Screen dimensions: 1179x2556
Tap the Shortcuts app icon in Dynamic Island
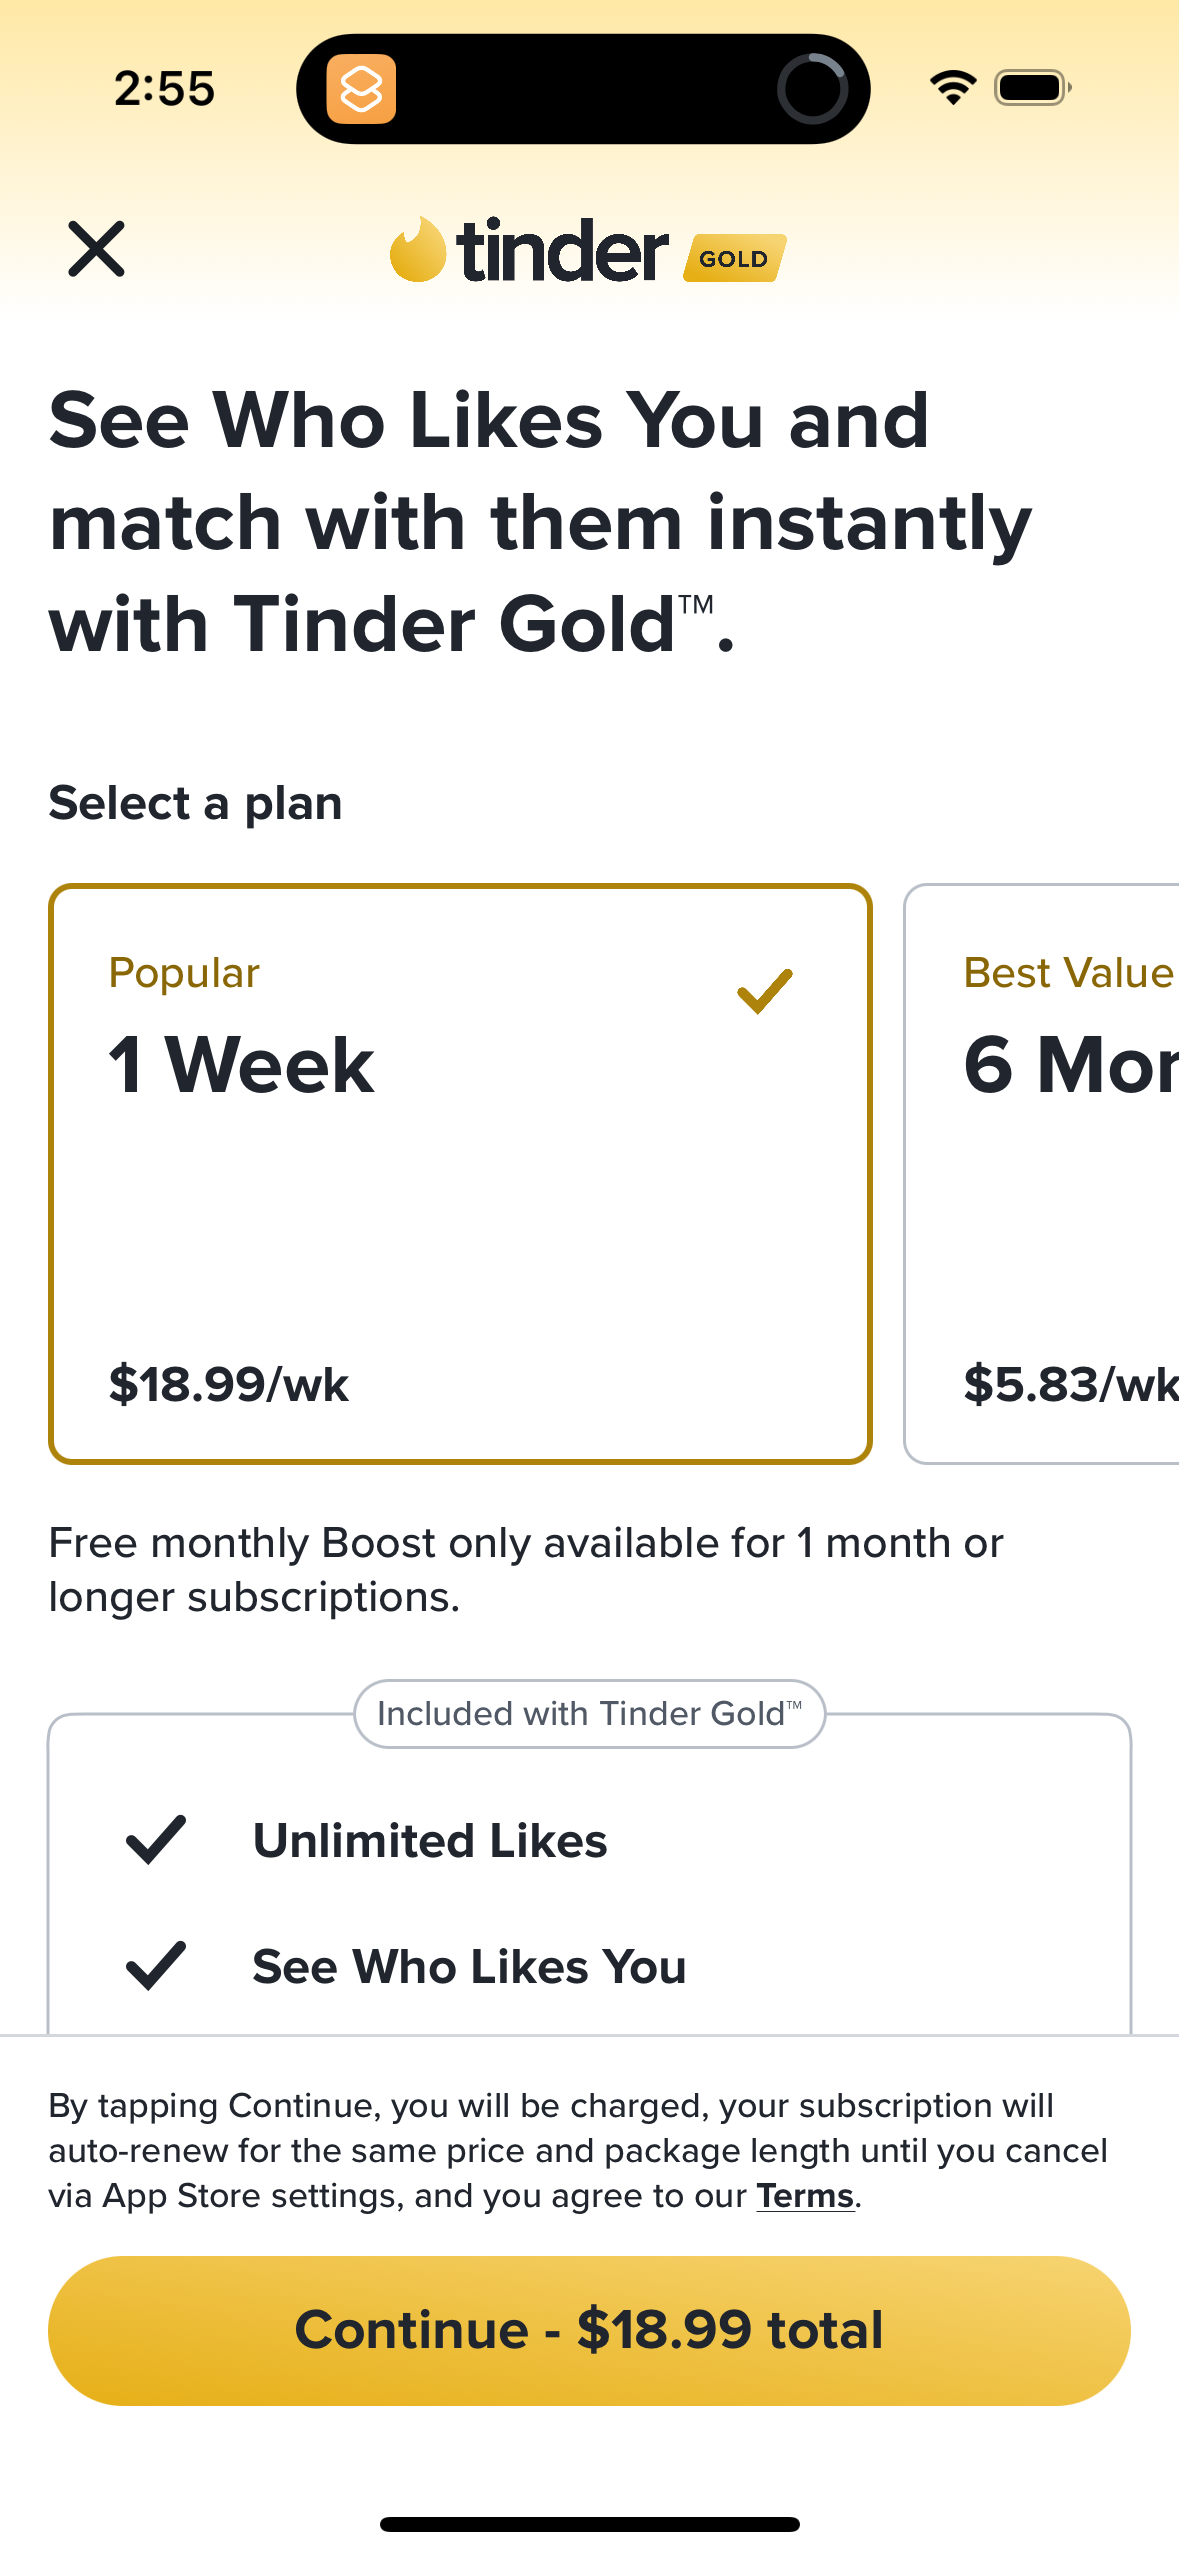click(x=361, y=89)
